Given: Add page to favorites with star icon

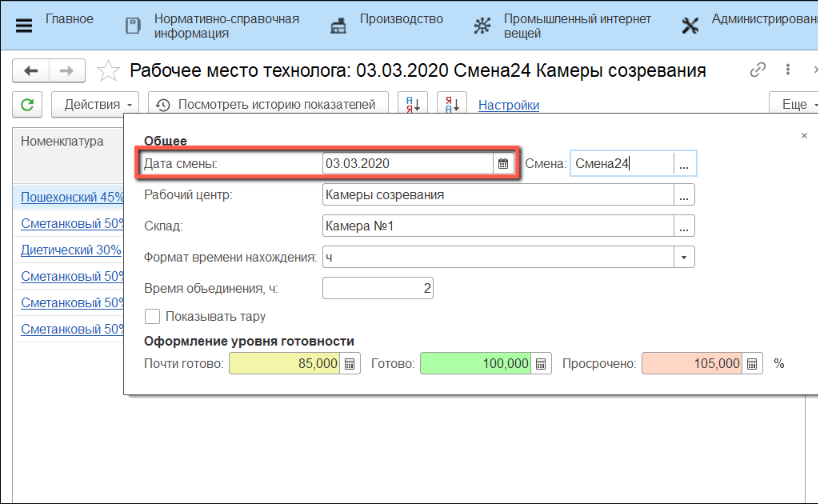Looking at the screenshot, I should (x=109, y=71).
